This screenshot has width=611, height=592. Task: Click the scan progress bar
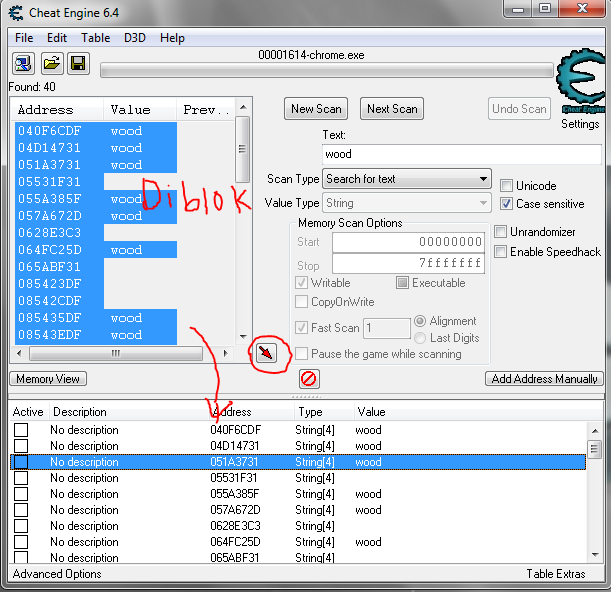coord(327,71)
